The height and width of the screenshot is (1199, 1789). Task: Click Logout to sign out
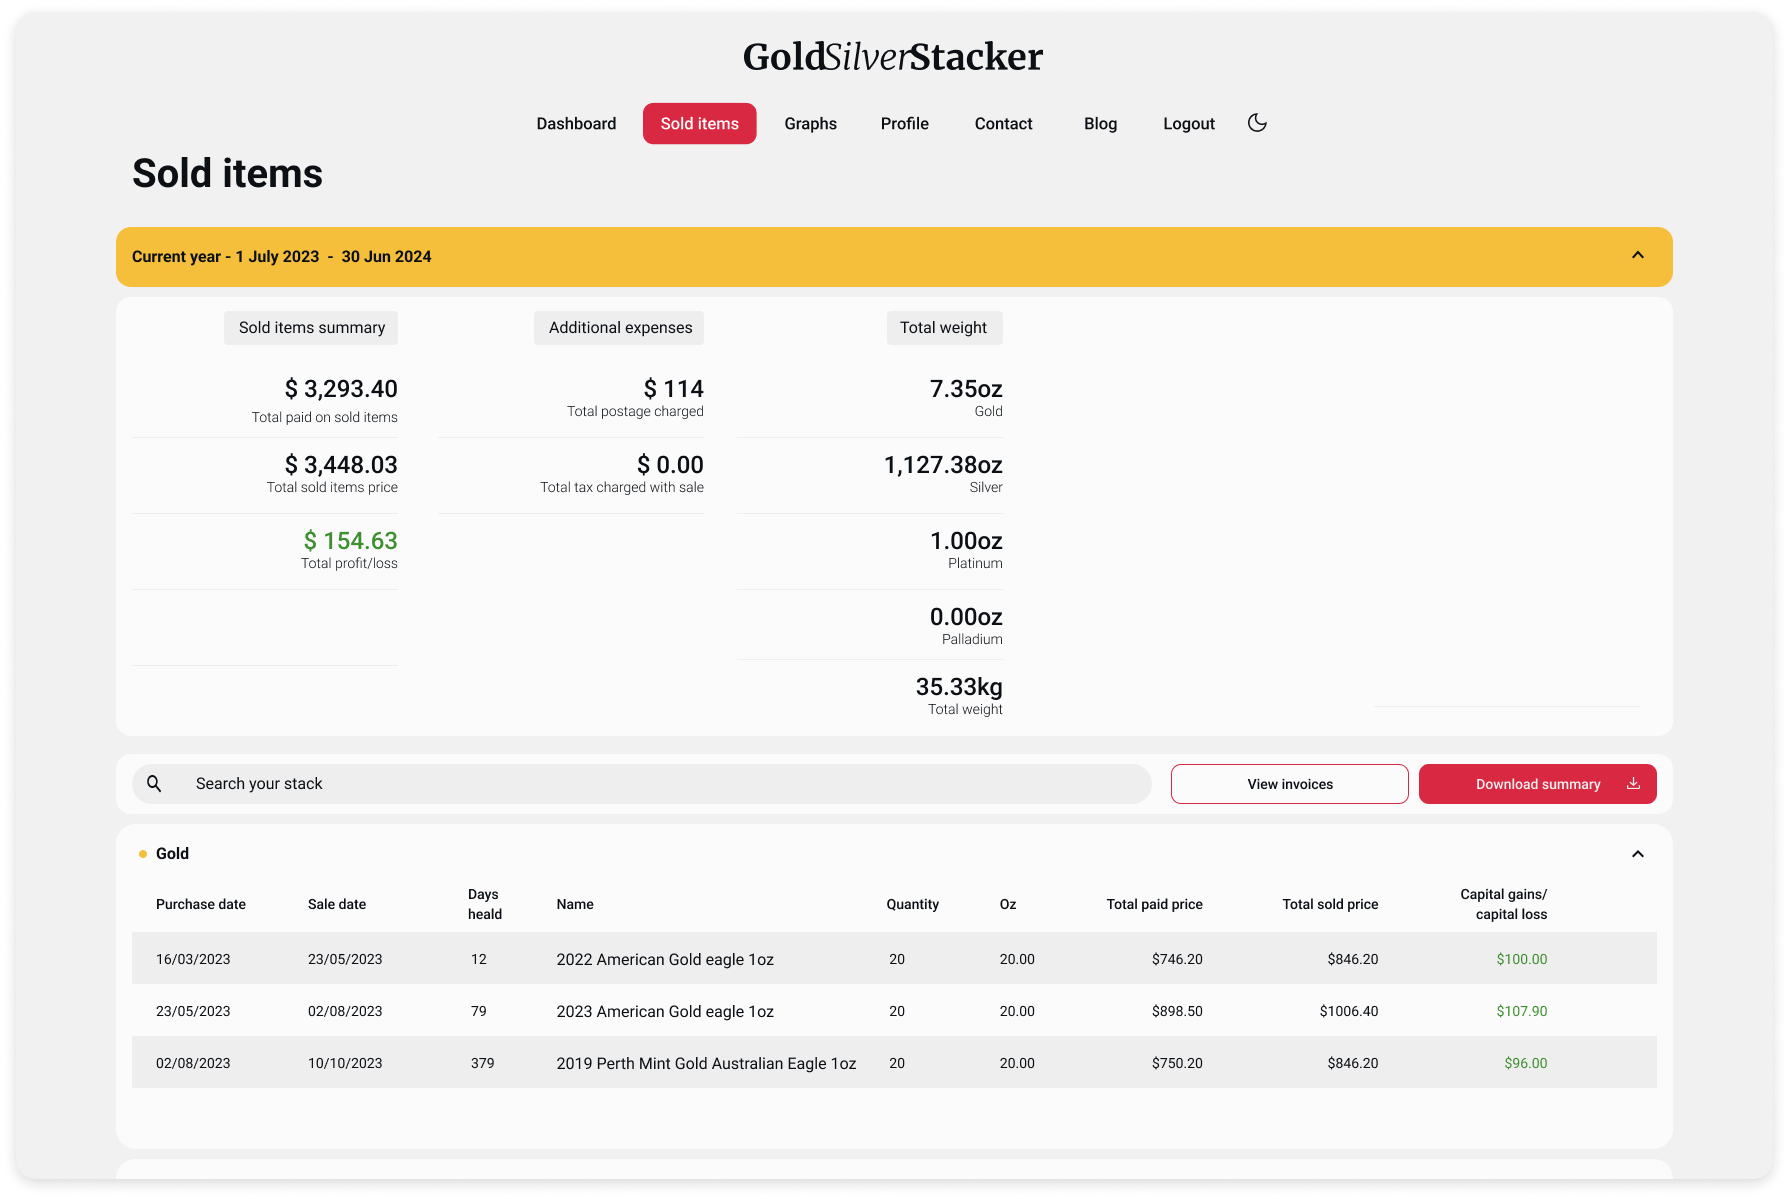click(1188, 123)
